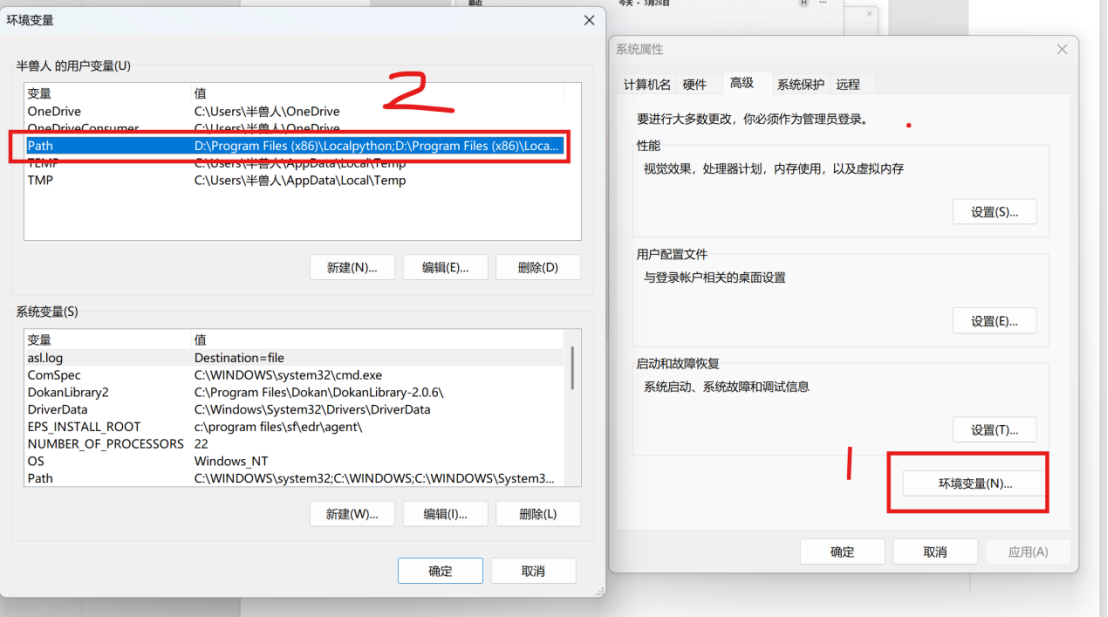The height and width of the screenshot is (617, 1108).
Task: Click 删除(D) for user variables
Action: [538, 267]
